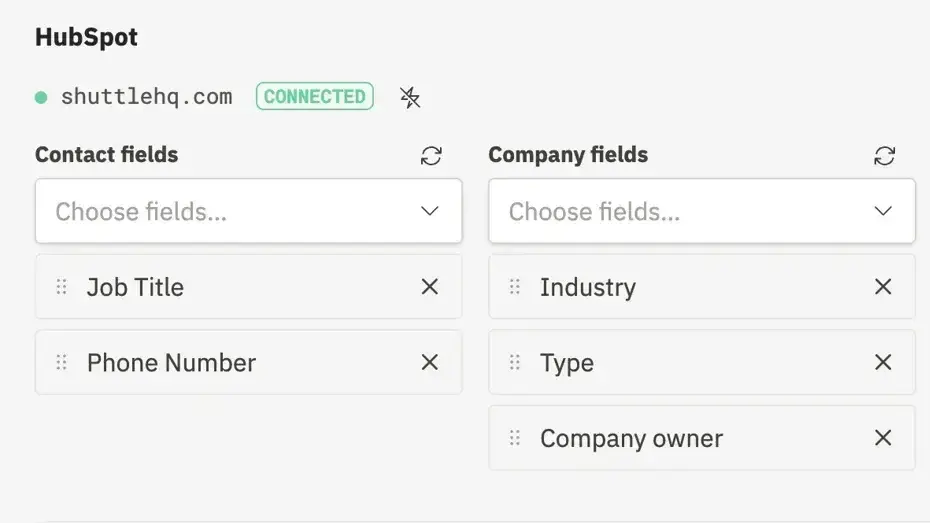Click the green connection status dot

[41, 97]
